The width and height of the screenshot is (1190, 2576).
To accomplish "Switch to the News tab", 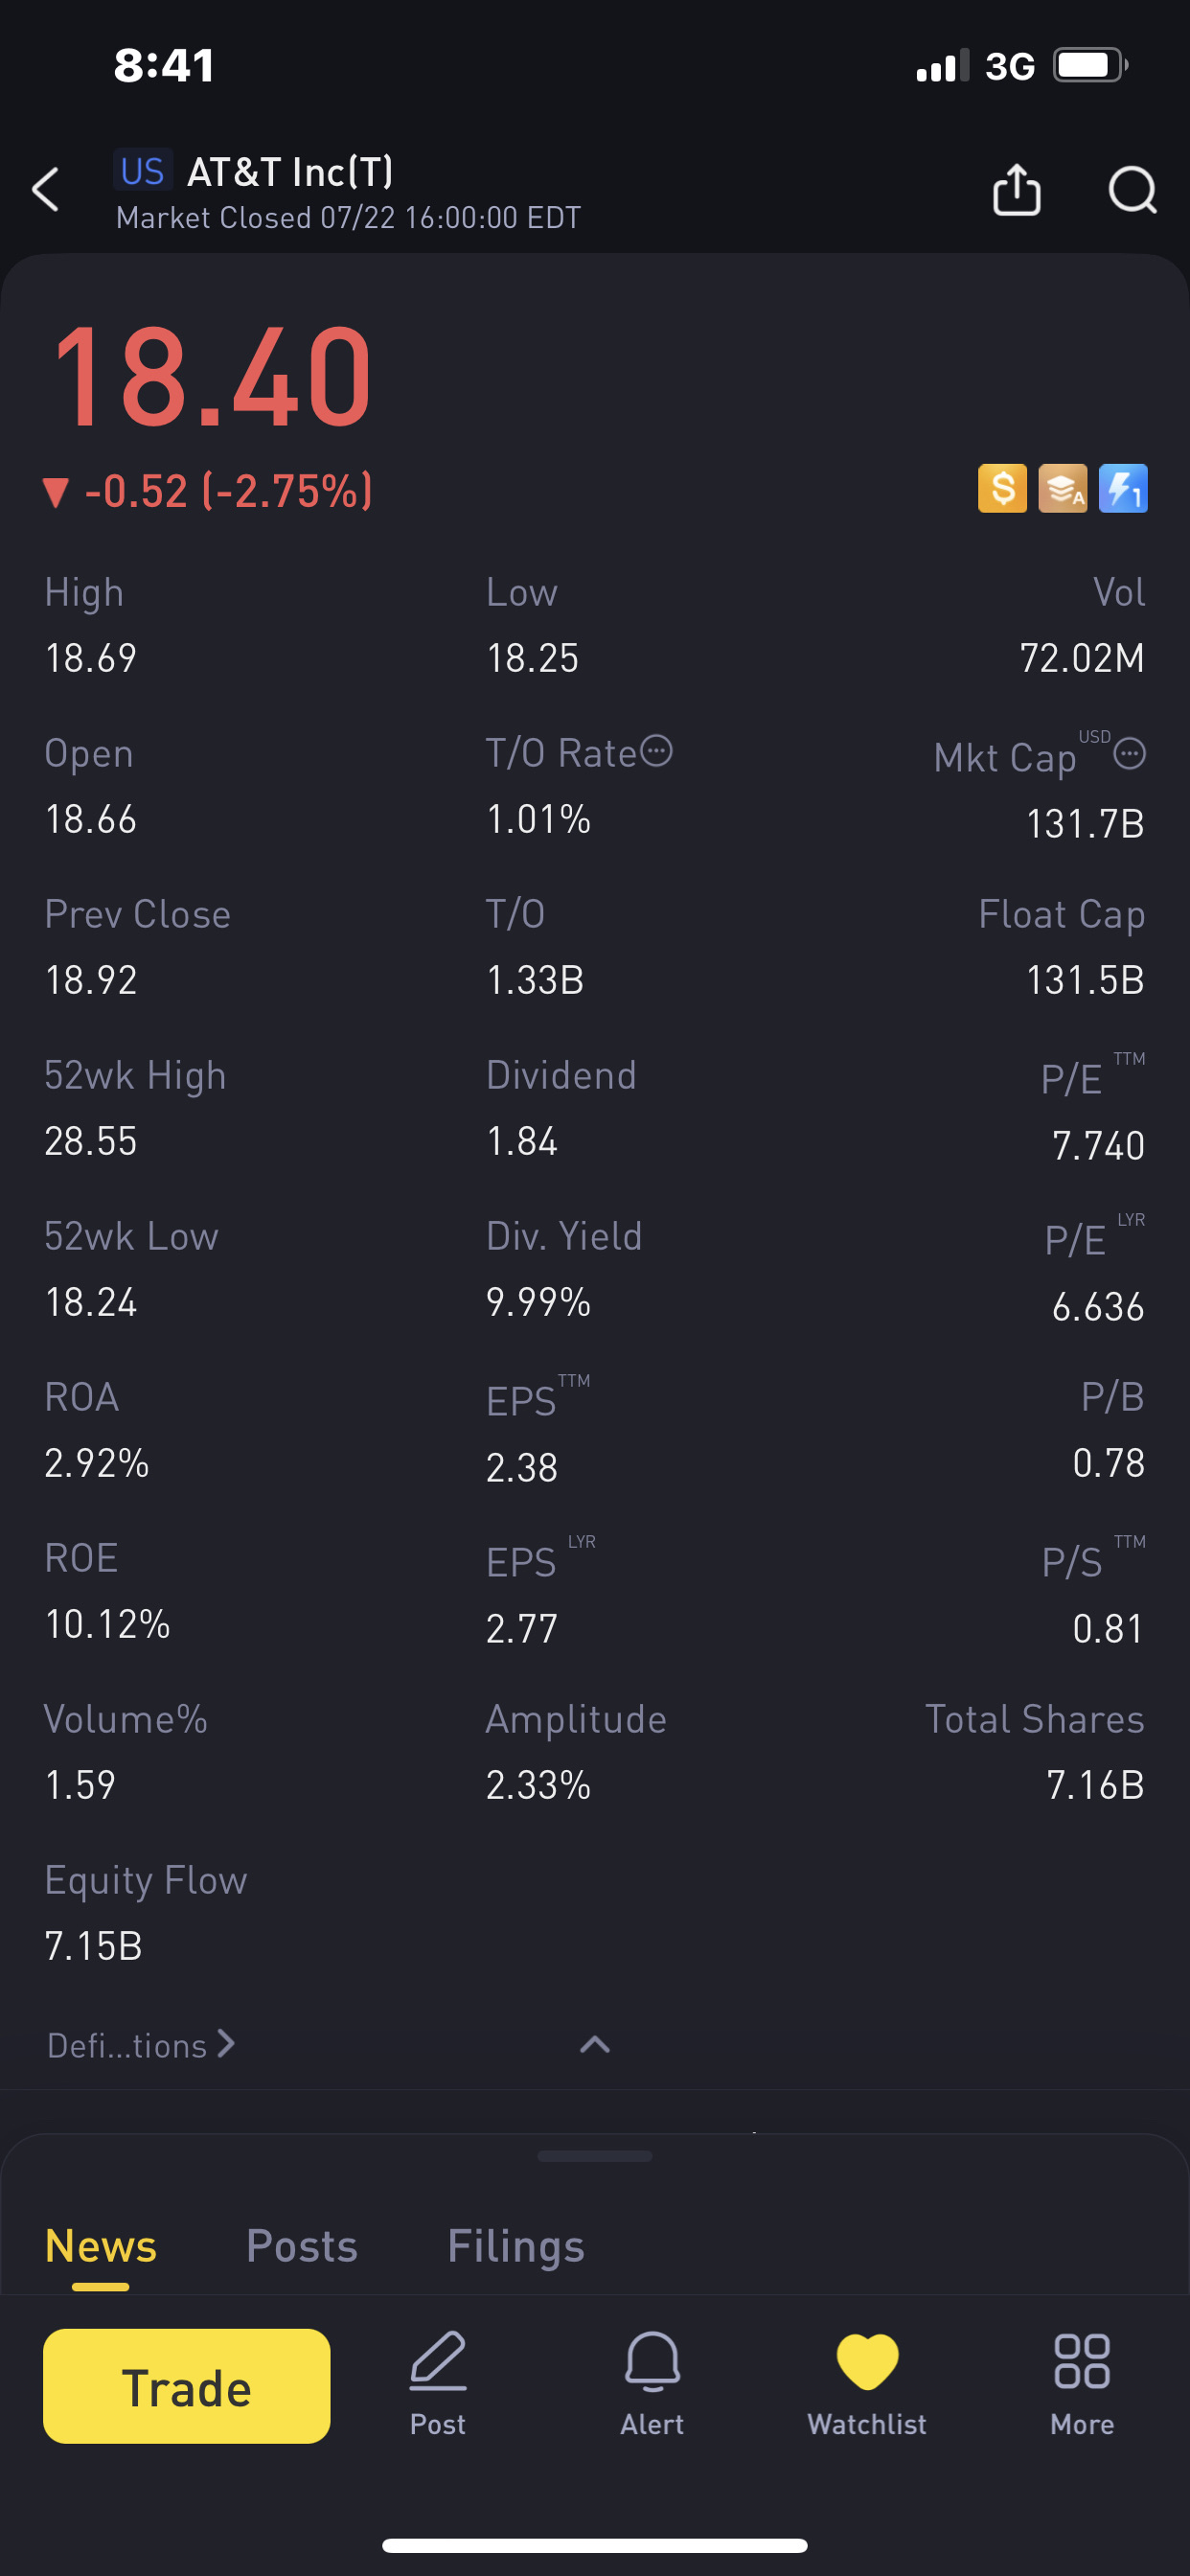I will pyautogui.click(x=101, y=2247).
